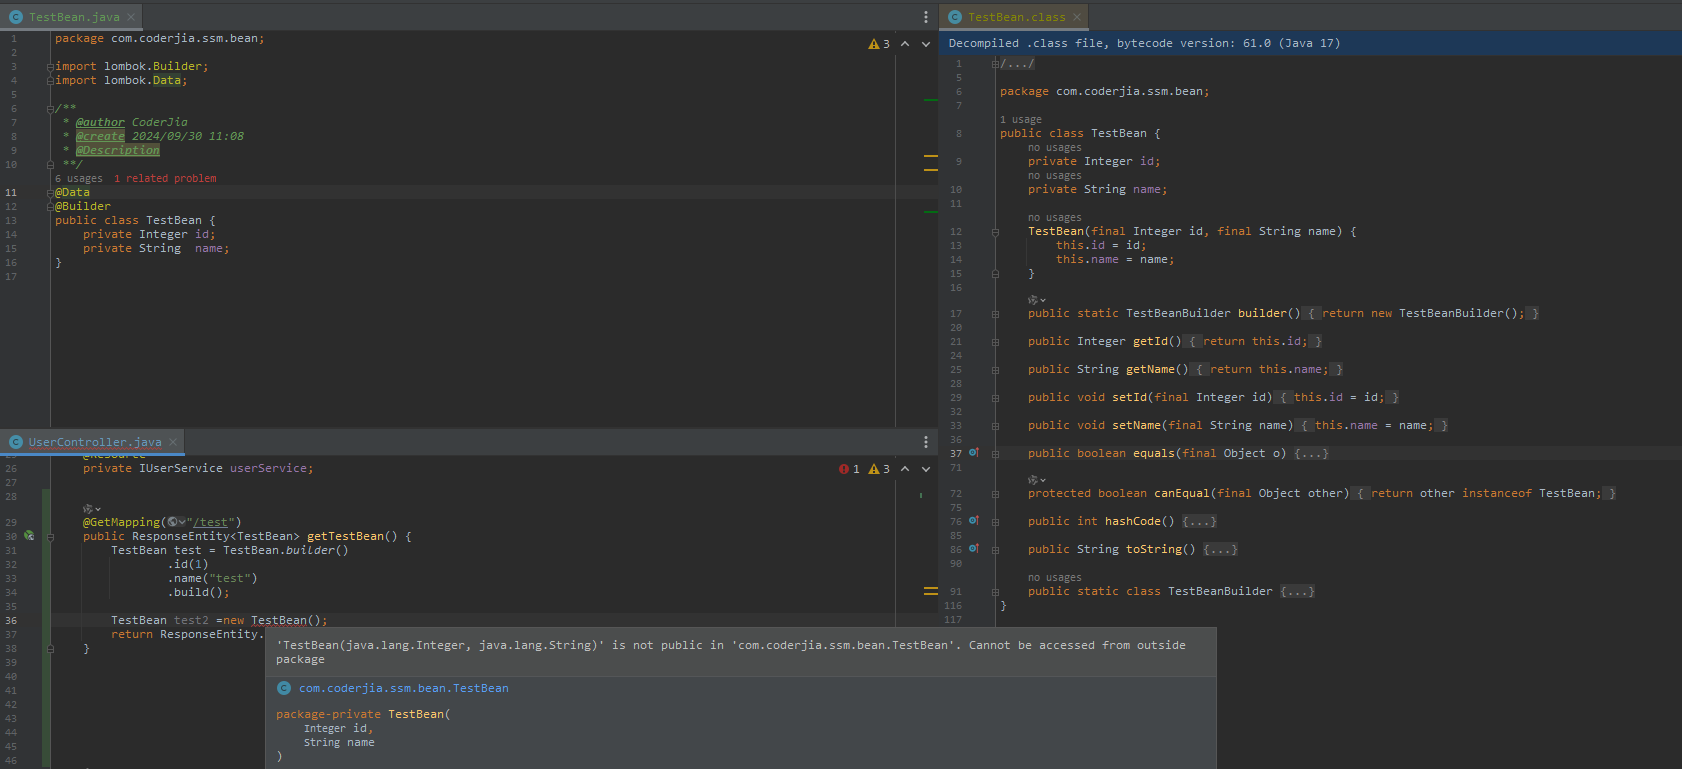Viewport: 1682px width, 769px height.
Task: Go to previous highlighted problem in UserController.java
Action: click(x=905, y=469)
